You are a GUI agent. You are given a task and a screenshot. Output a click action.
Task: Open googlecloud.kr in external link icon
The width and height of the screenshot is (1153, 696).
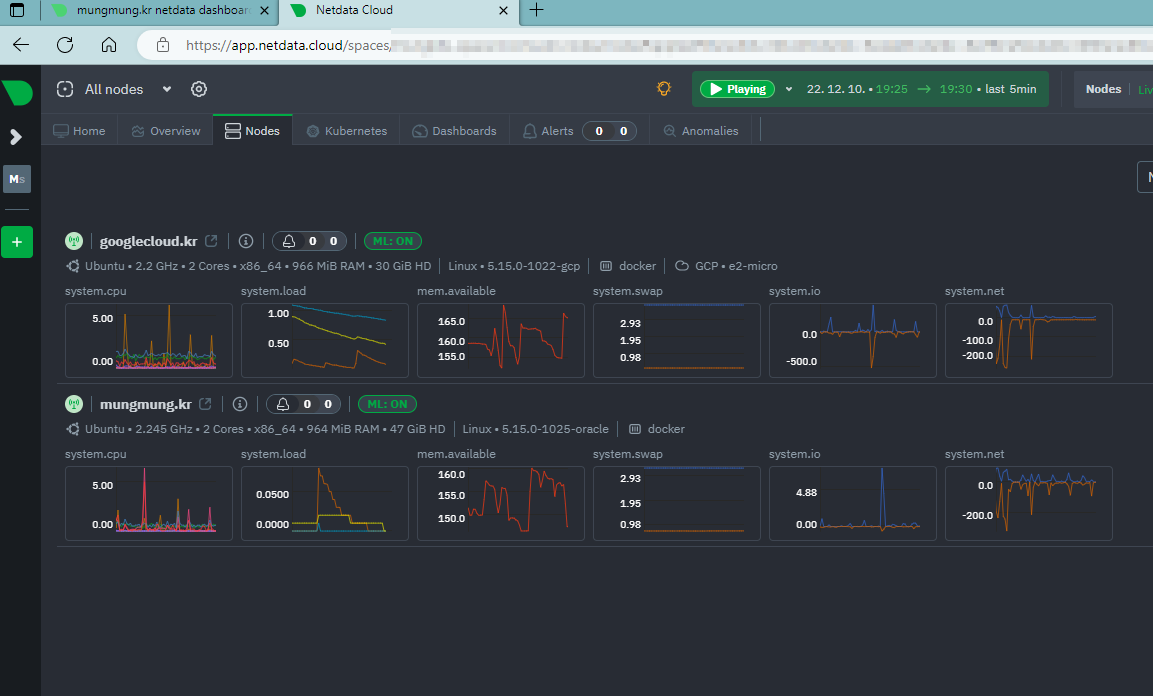pyautogui.click(x=211, y=240)
